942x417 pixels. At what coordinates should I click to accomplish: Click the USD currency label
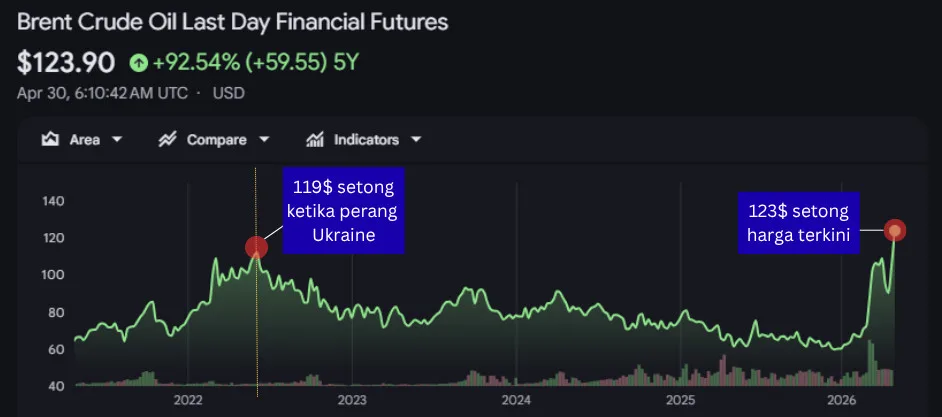(x=227, y=93)
